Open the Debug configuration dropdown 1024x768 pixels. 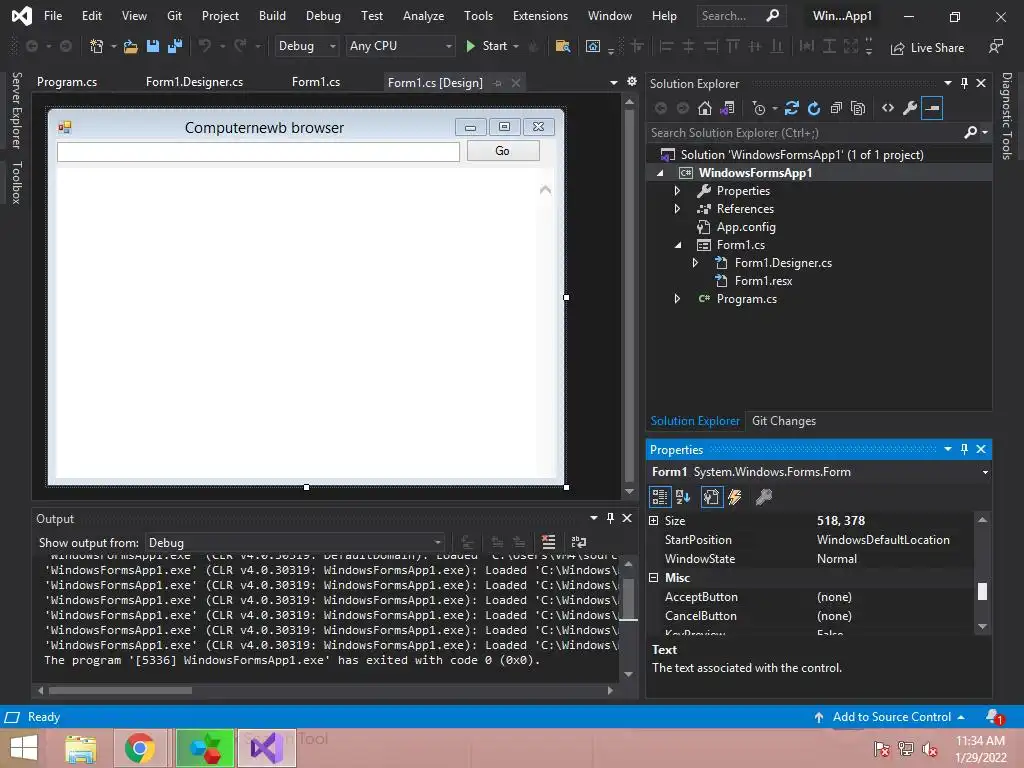[x=306, y=46]
